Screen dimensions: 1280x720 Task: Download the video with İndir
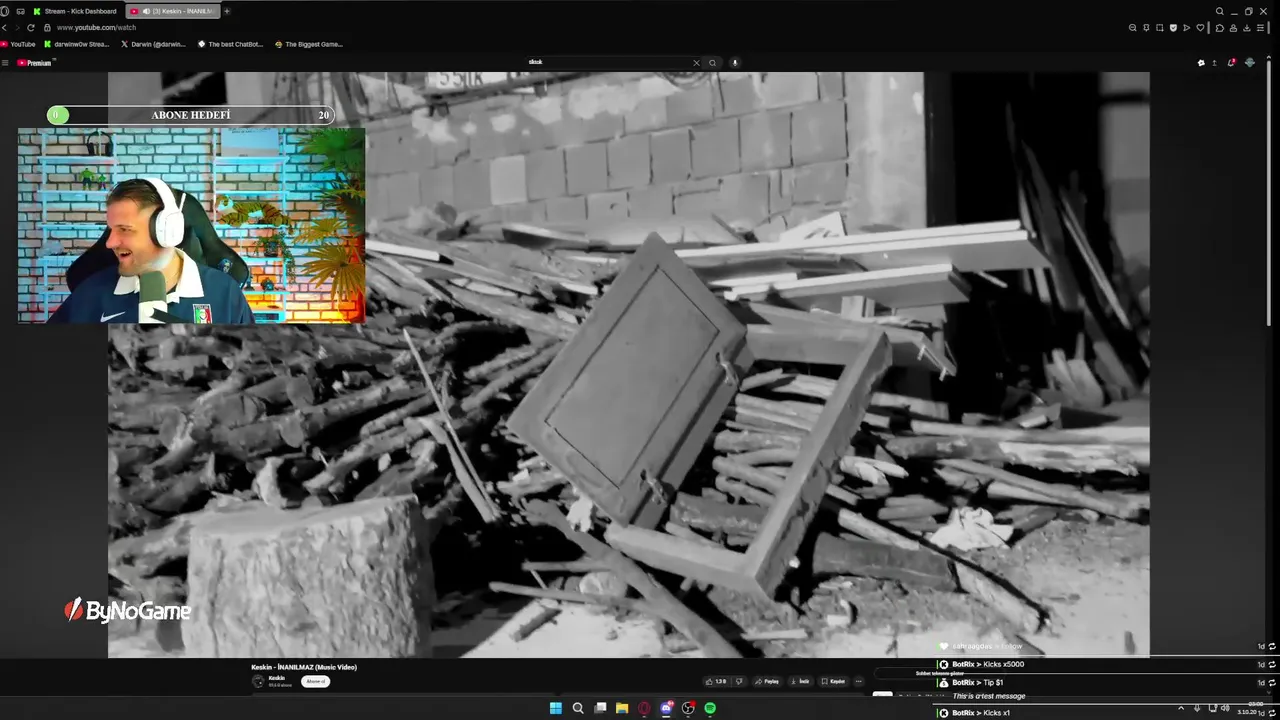[800, 681]
